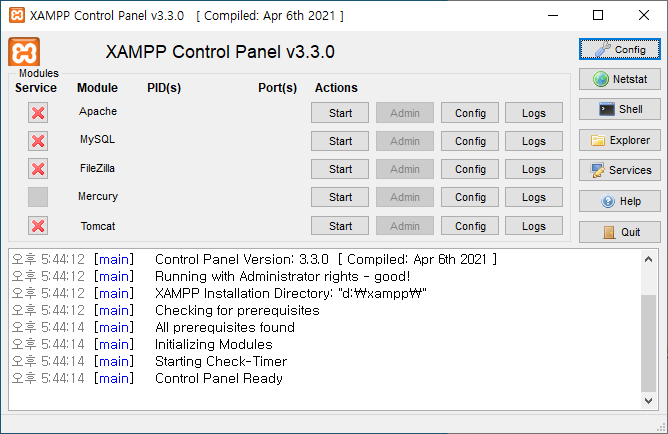668x434 pixels.
Task: Open the FileZilla Logs menu
Action: 534,169
